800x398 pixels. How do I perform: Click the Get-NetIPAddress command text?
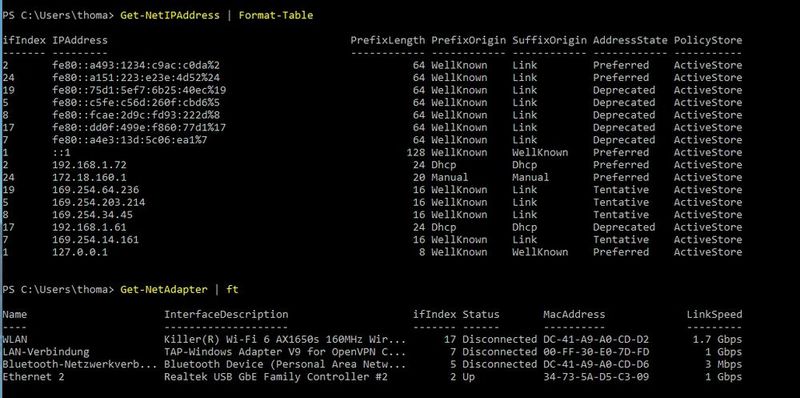click(170, 15)
